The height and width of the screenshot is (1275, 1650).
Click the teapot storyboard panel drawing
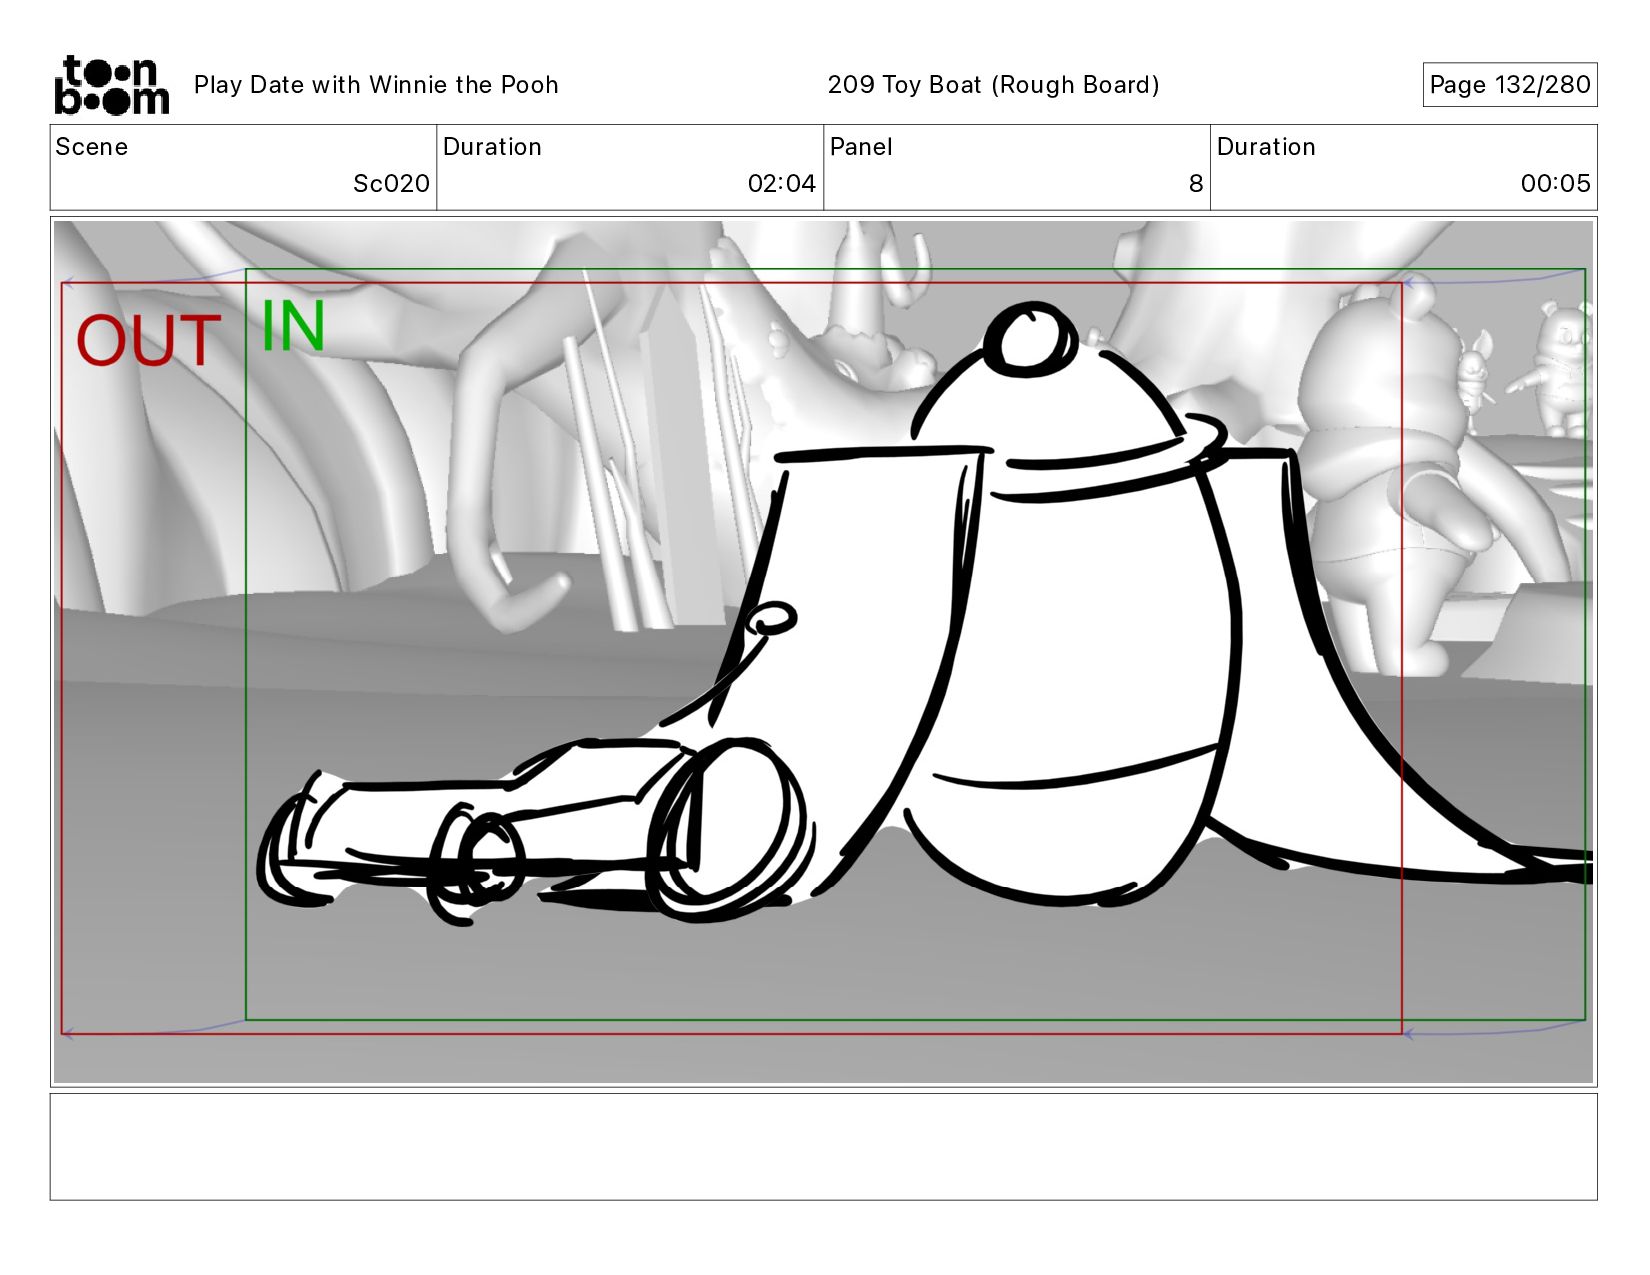pos(823,652)
